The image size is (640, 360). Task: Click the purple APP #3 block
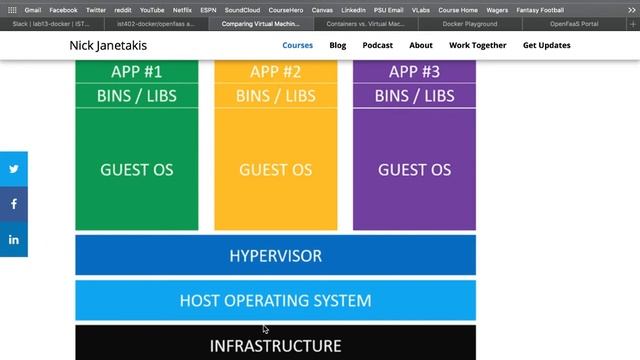point(414,72)
